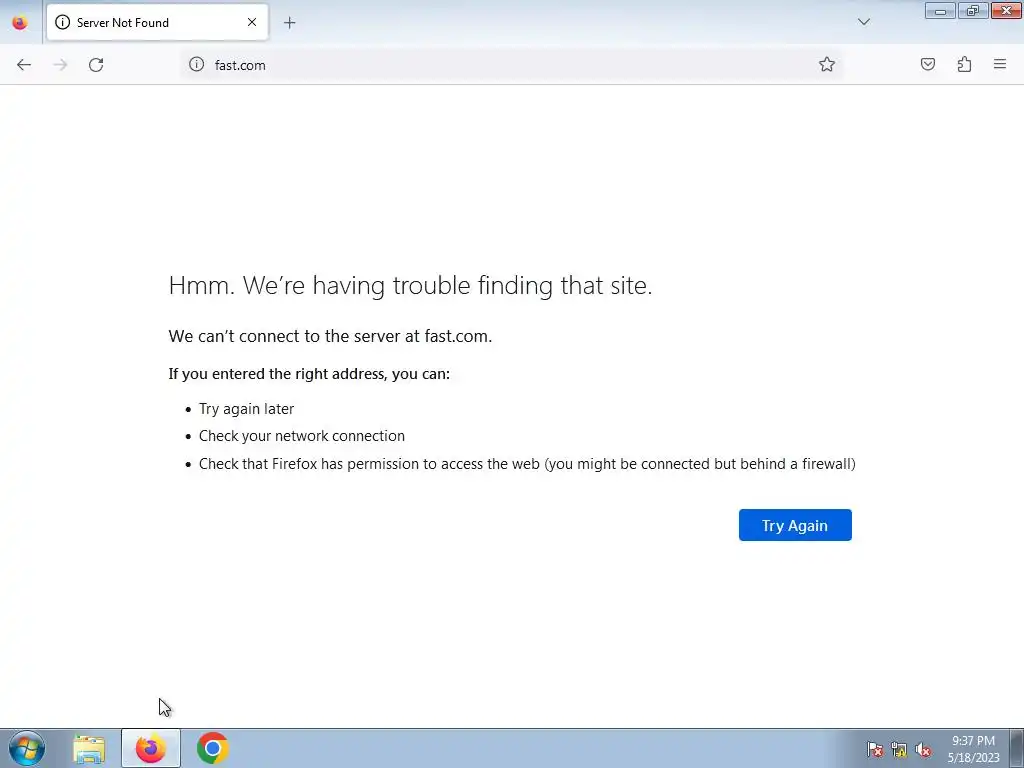Viewport: 1024px width, 768px height.
Task: Open the Firefox application menu
Action: click(1000, 64)
